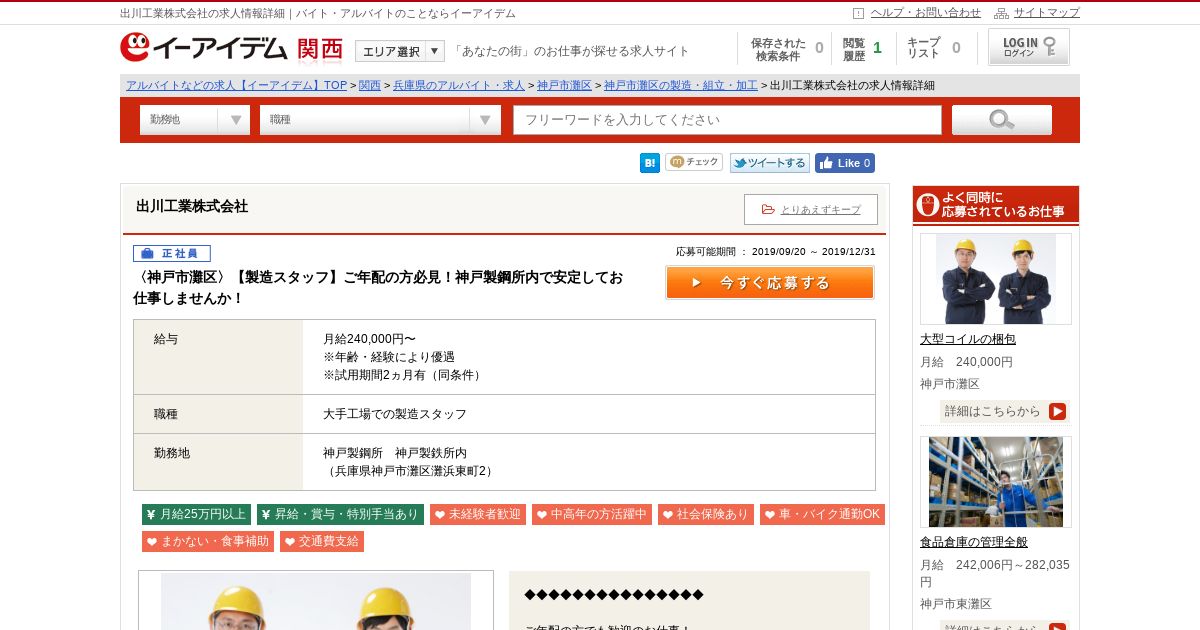Click the e-aidem 関西 site logo
This screenshot has width=1200, height=630.
click(231, 48)
